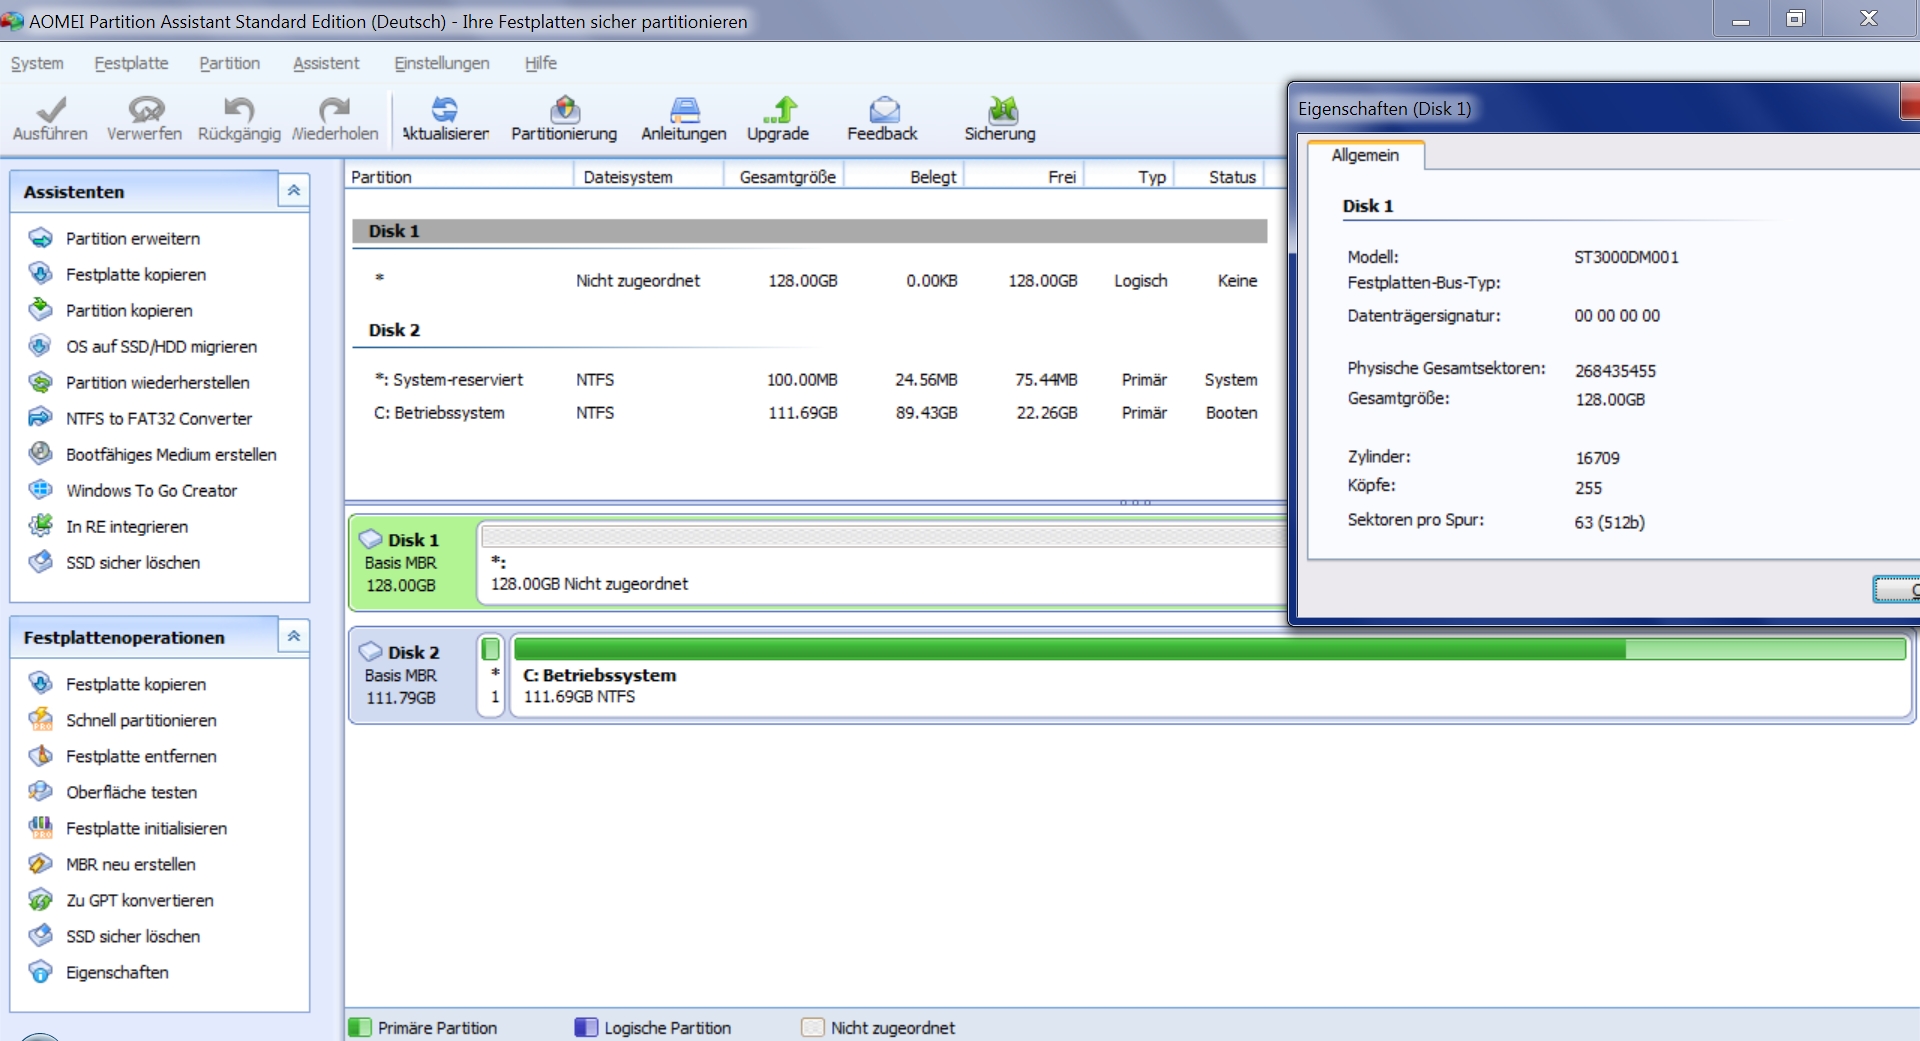
Task: Click the Upgrade toolbar icon
Action: [x=779, y=109]
